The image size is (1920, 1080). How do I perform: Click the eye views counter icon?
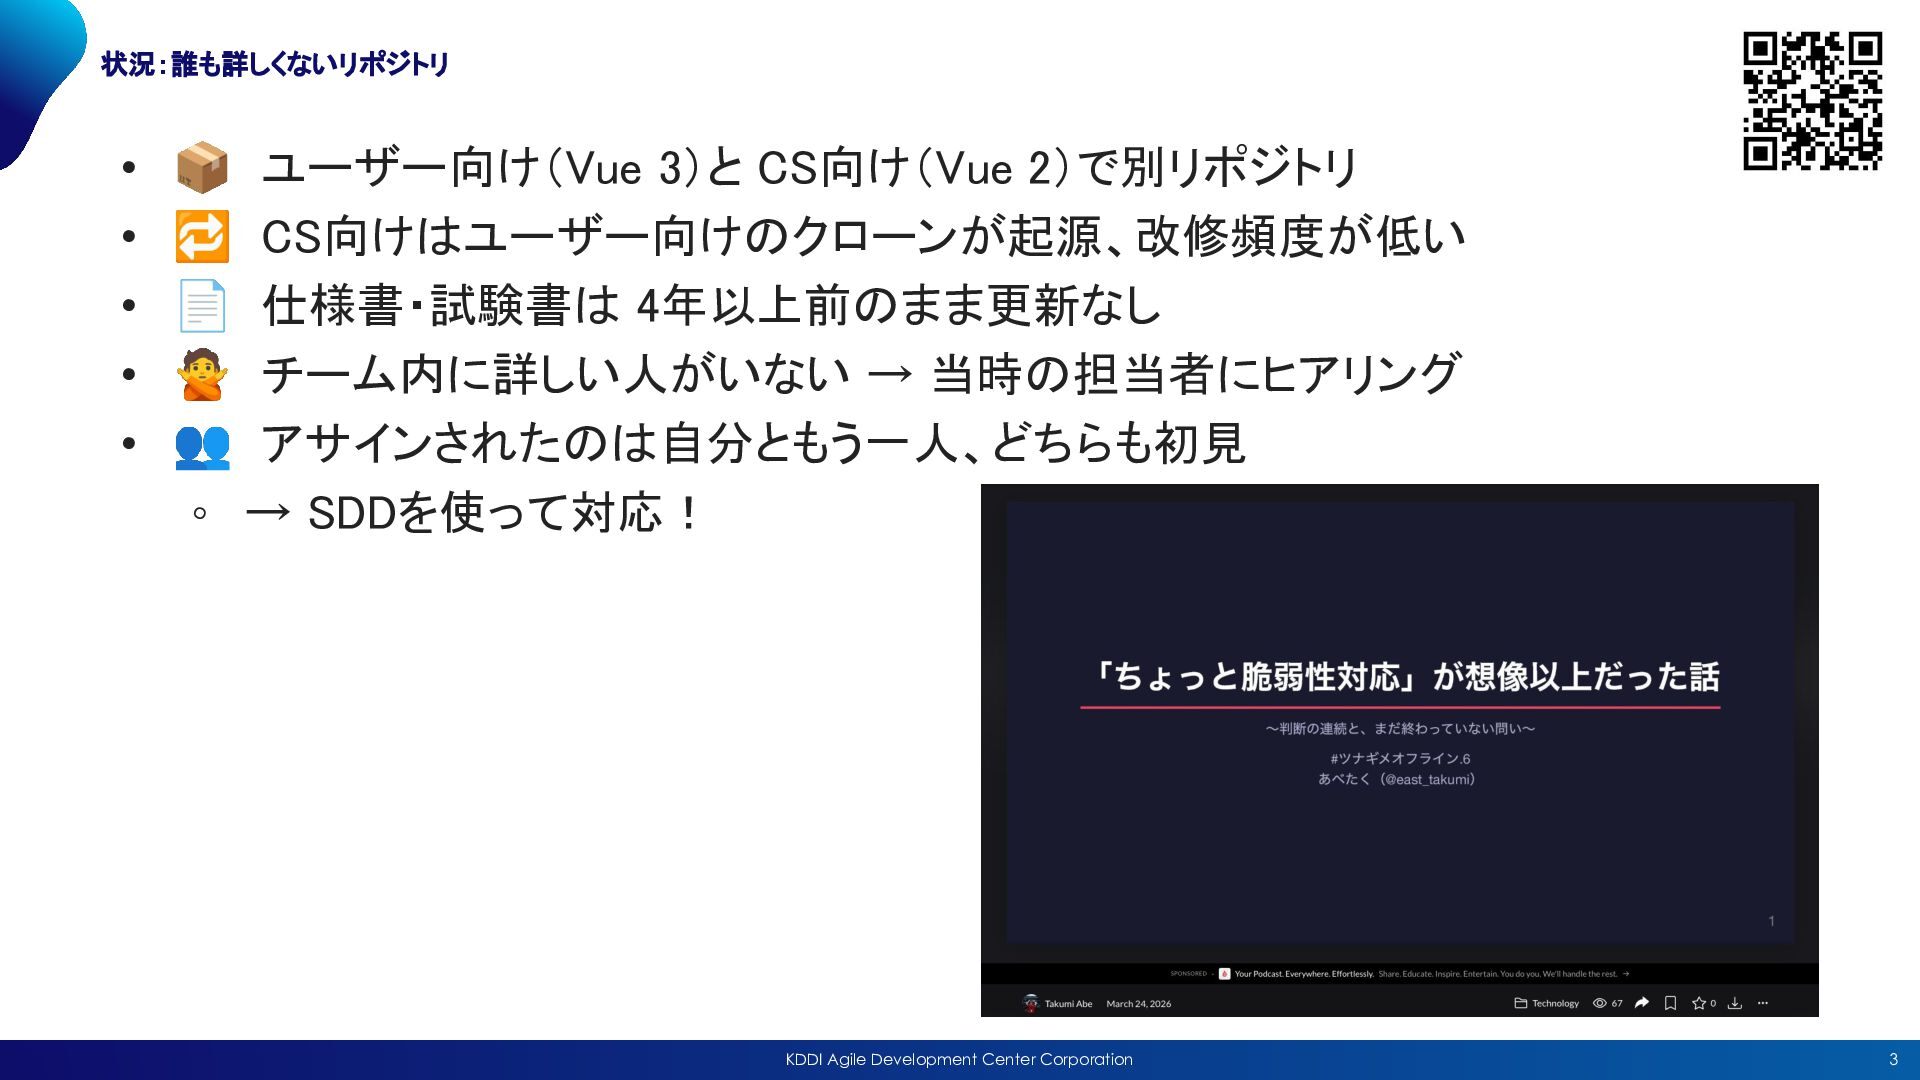point(1599,1003)
